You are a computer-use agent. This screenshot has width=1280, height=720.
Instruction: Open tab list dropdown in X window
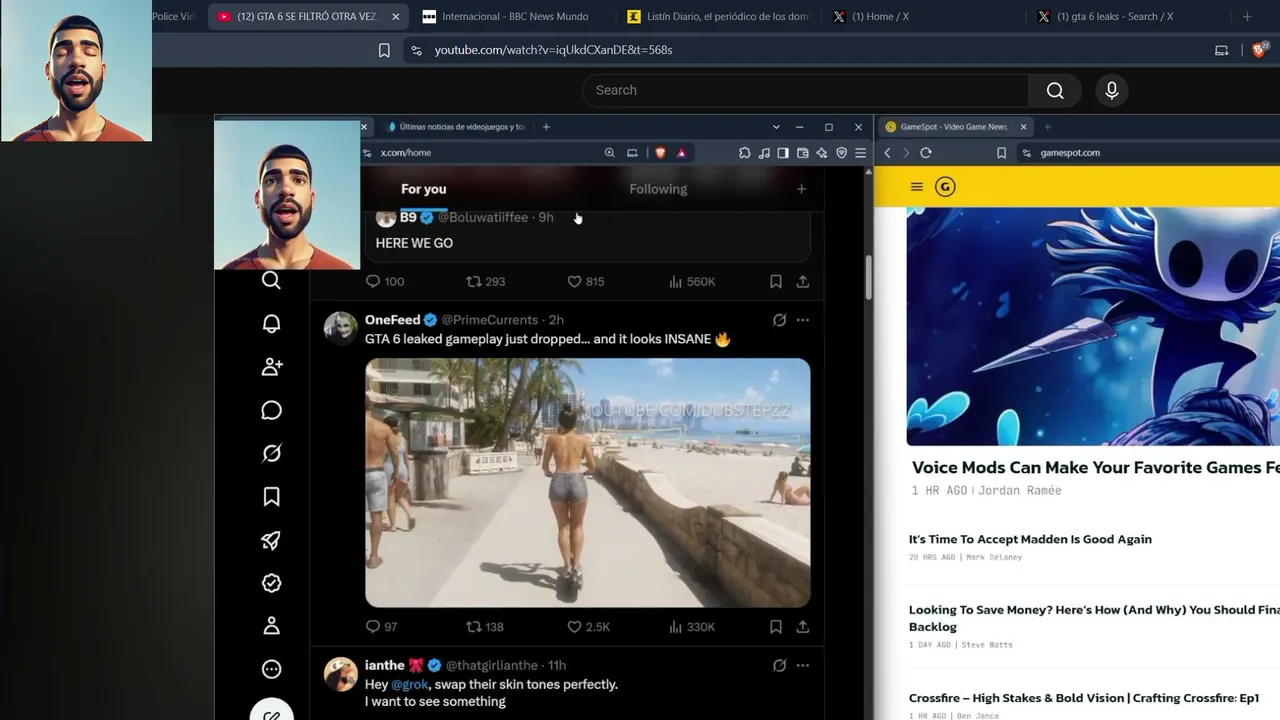775,127
